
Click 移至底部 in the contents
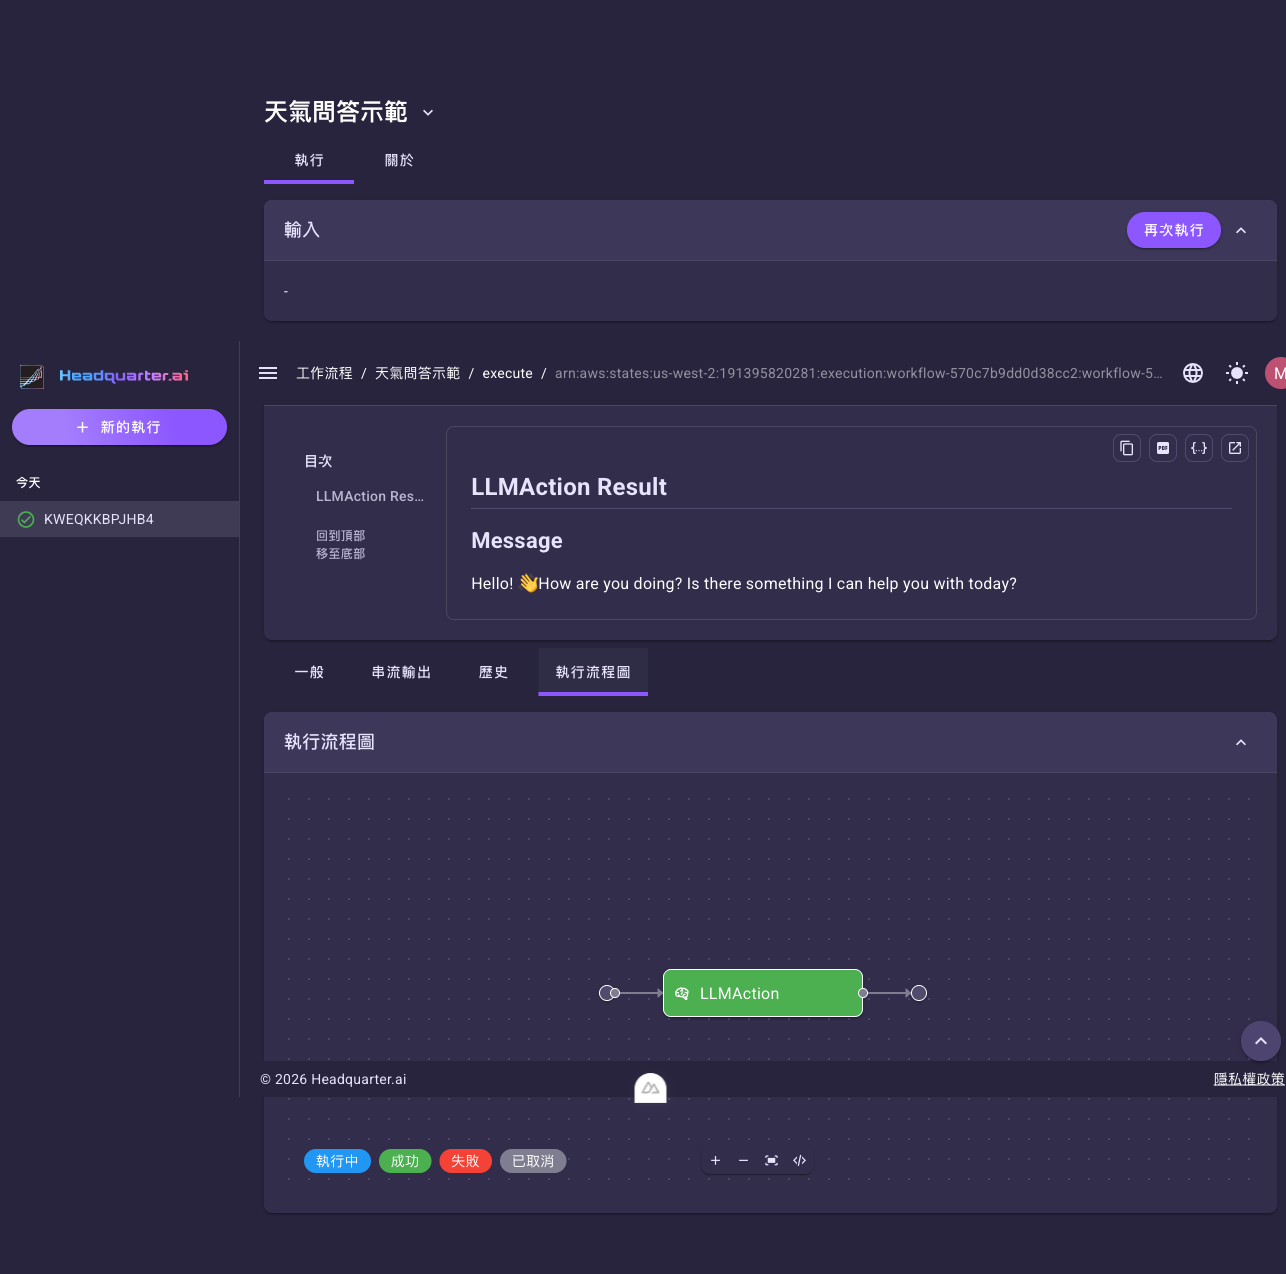[x=341, y=553]
